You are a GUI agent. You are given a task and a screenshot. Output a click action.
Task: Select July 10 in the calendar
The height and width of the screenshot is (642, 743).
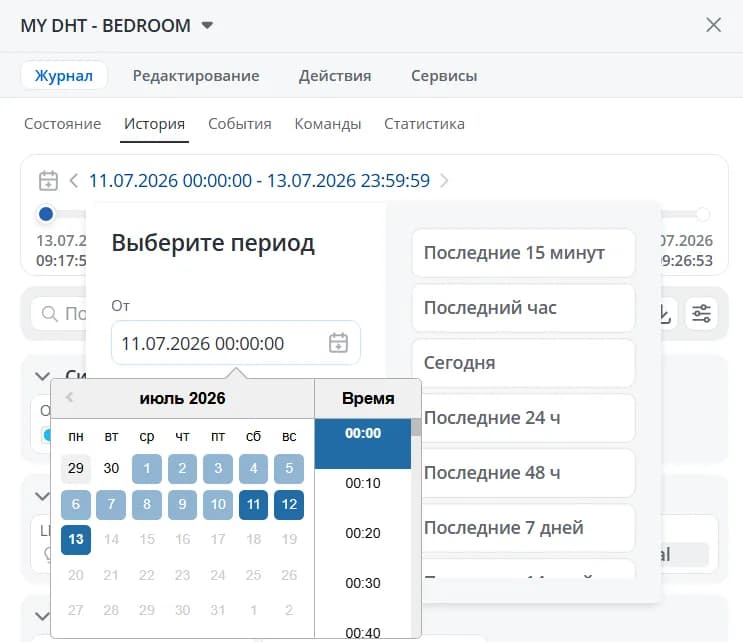[218, 504]
